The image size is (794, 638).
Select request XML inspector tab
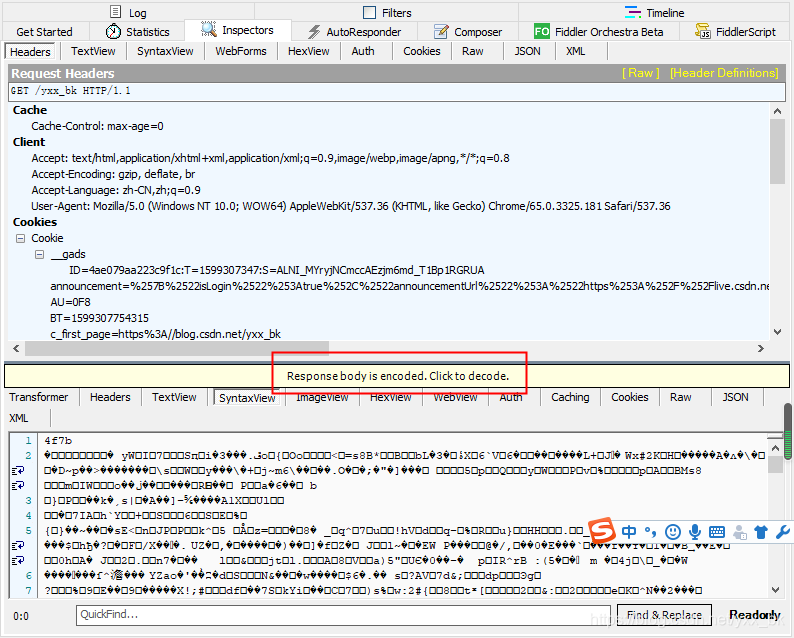coord(576,51)
